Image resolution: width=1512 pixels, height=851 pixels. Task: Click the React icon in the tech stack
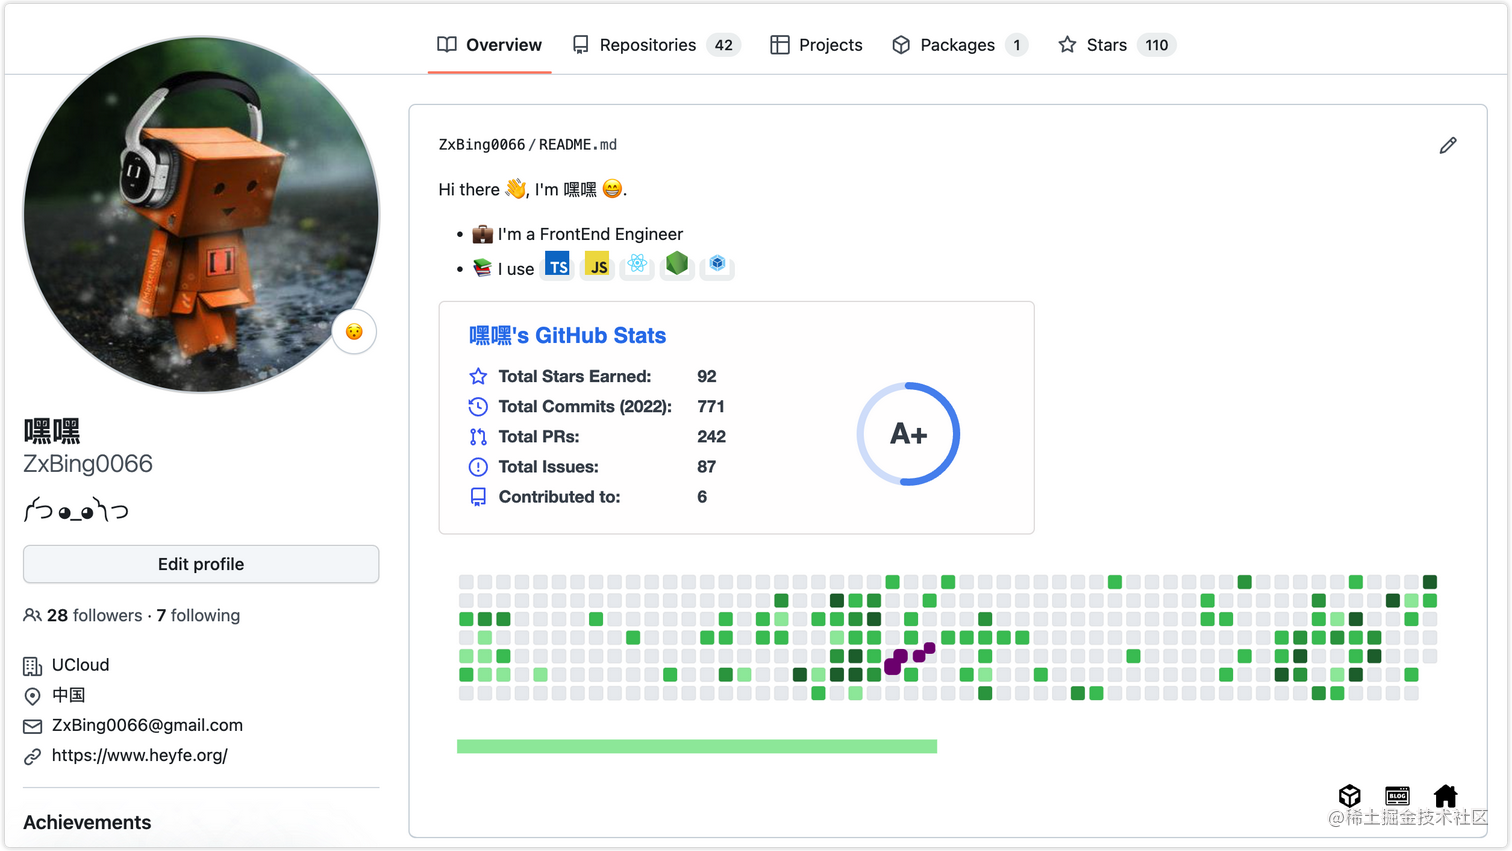point(637,264)
